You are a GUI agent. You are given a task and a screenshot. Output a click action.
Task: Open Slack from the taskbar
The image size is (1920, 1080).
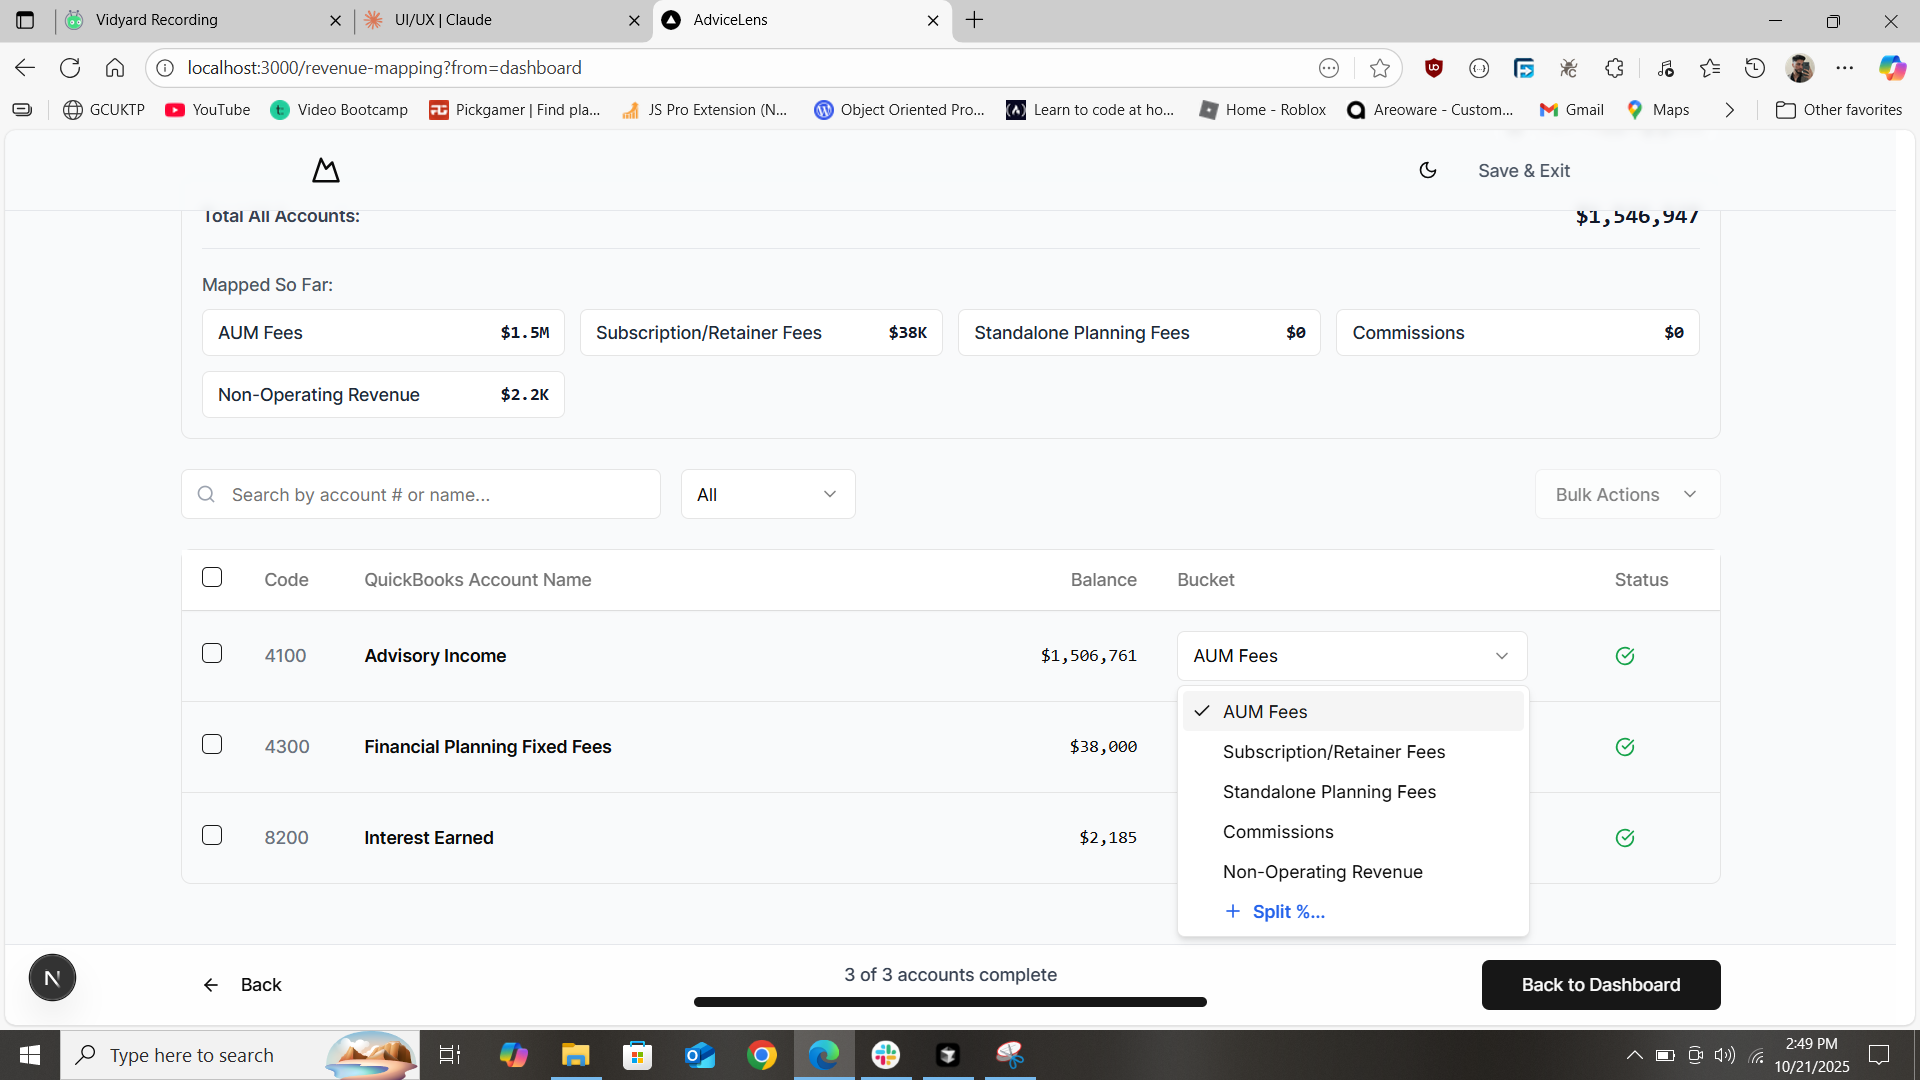tap(886, 1055)
